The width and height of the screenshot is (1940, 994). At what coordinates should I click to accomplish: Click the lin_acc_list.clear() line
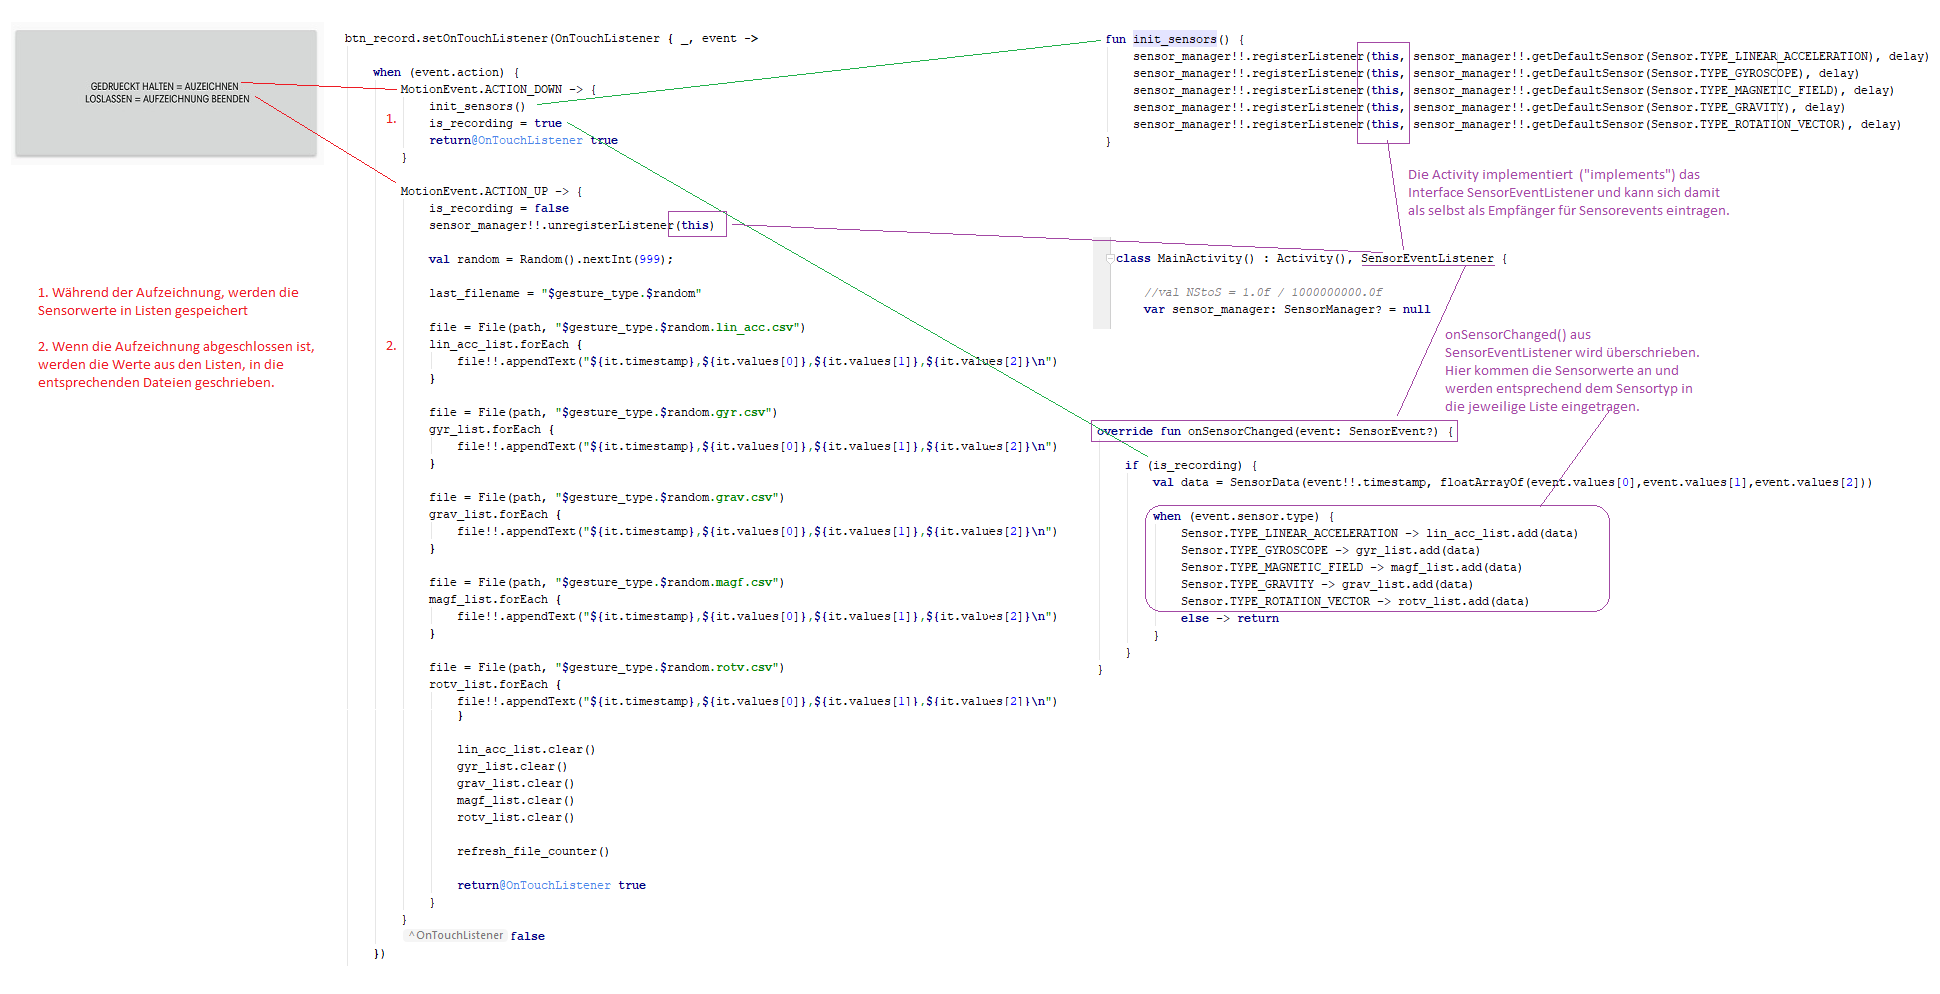(x=526, y=750)
